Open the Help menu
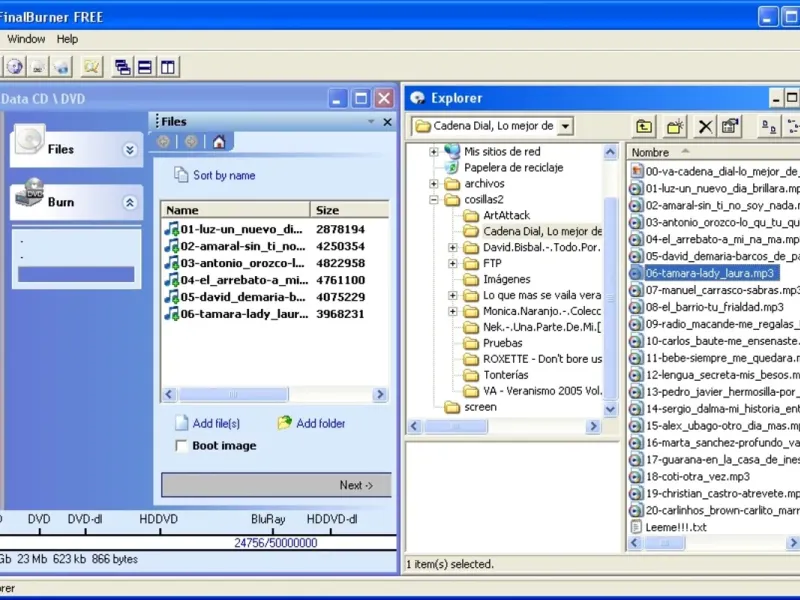The width and height of the screenshot is (800, 600). pyautogui.click(x=67, y=39)
